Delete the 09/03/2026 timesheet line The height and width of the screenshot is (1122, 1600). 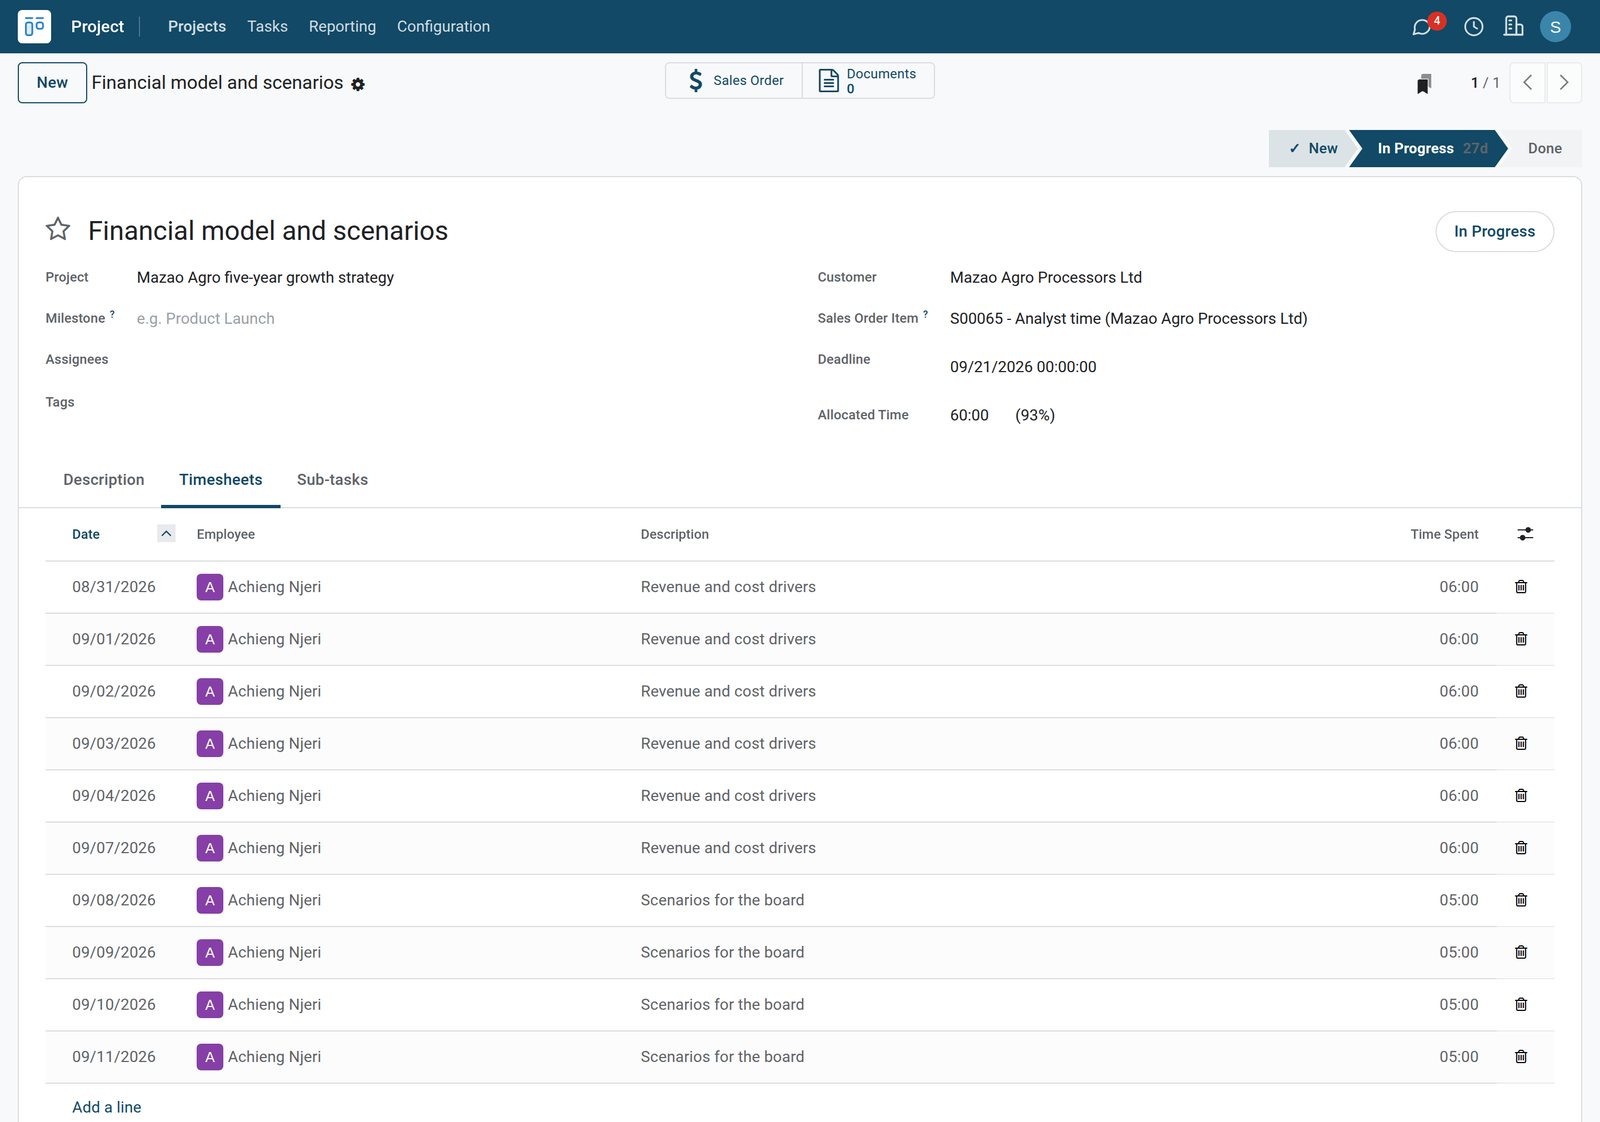pos(1521,743)
